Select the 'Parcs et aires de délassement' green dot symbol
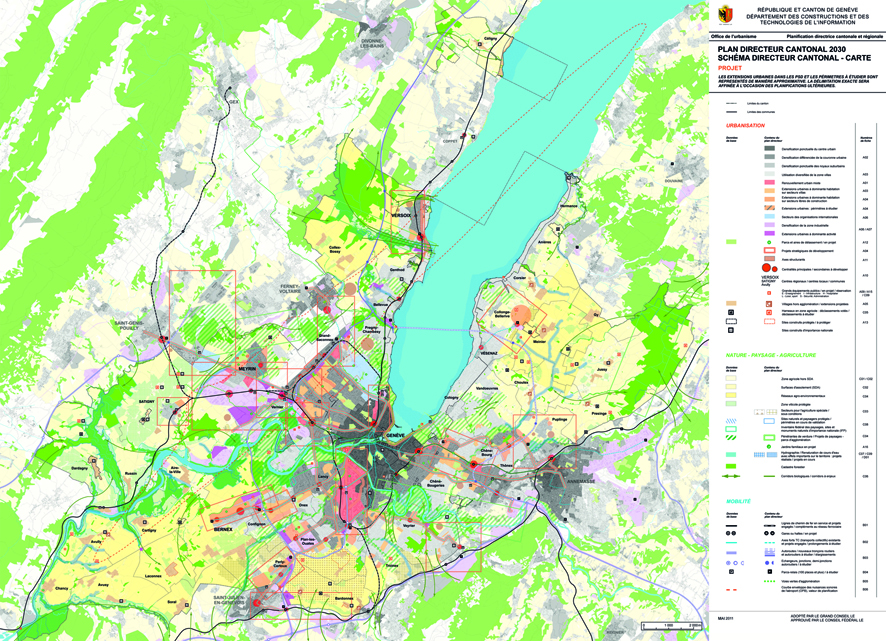This screenshot has height=641, width=886. tap(768, 242)
